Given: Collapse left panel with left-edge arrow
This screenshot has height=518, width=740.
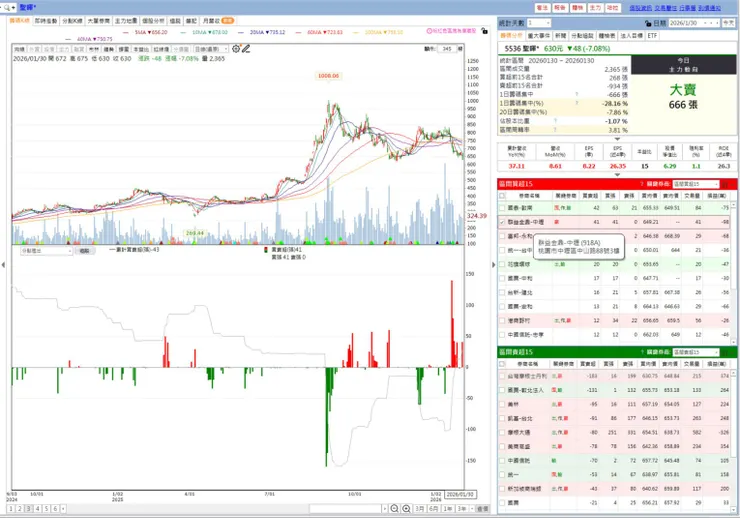Looking at the screenshot, I should [3, 265].
